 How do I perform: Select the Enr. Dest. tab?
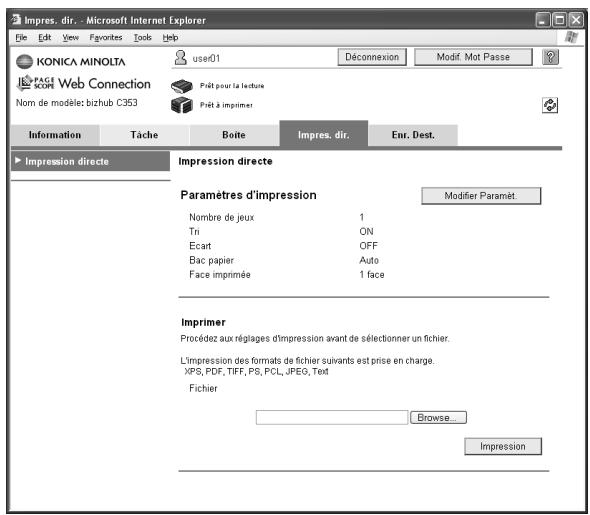[x=413, y=135]
